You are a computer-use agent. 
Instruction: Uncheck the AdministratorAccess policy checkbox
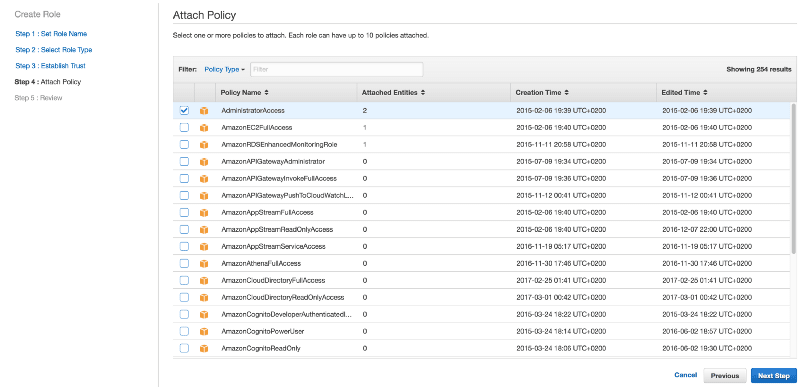tap(184, 111)
